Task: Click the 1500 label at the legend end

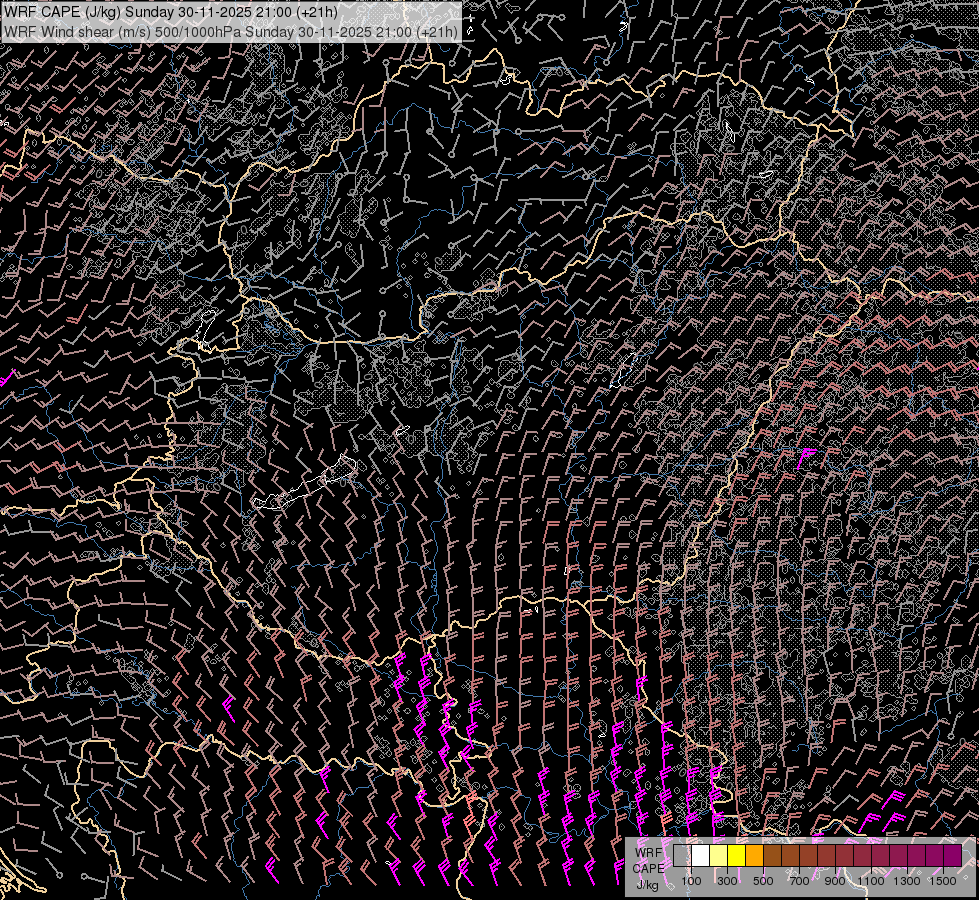Action: [x=943, y=882]
